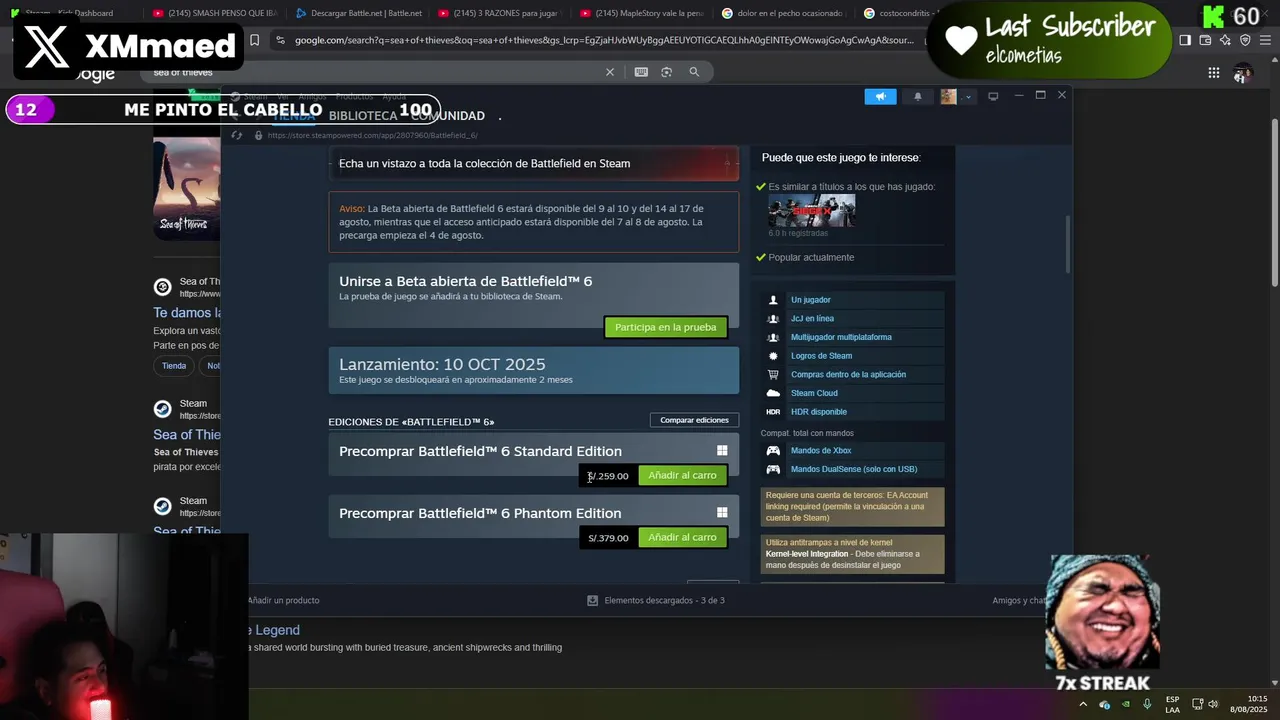Open Google apps grid icon
The height and width of the screenshot is (720, 1280).
coord(1213,72)
